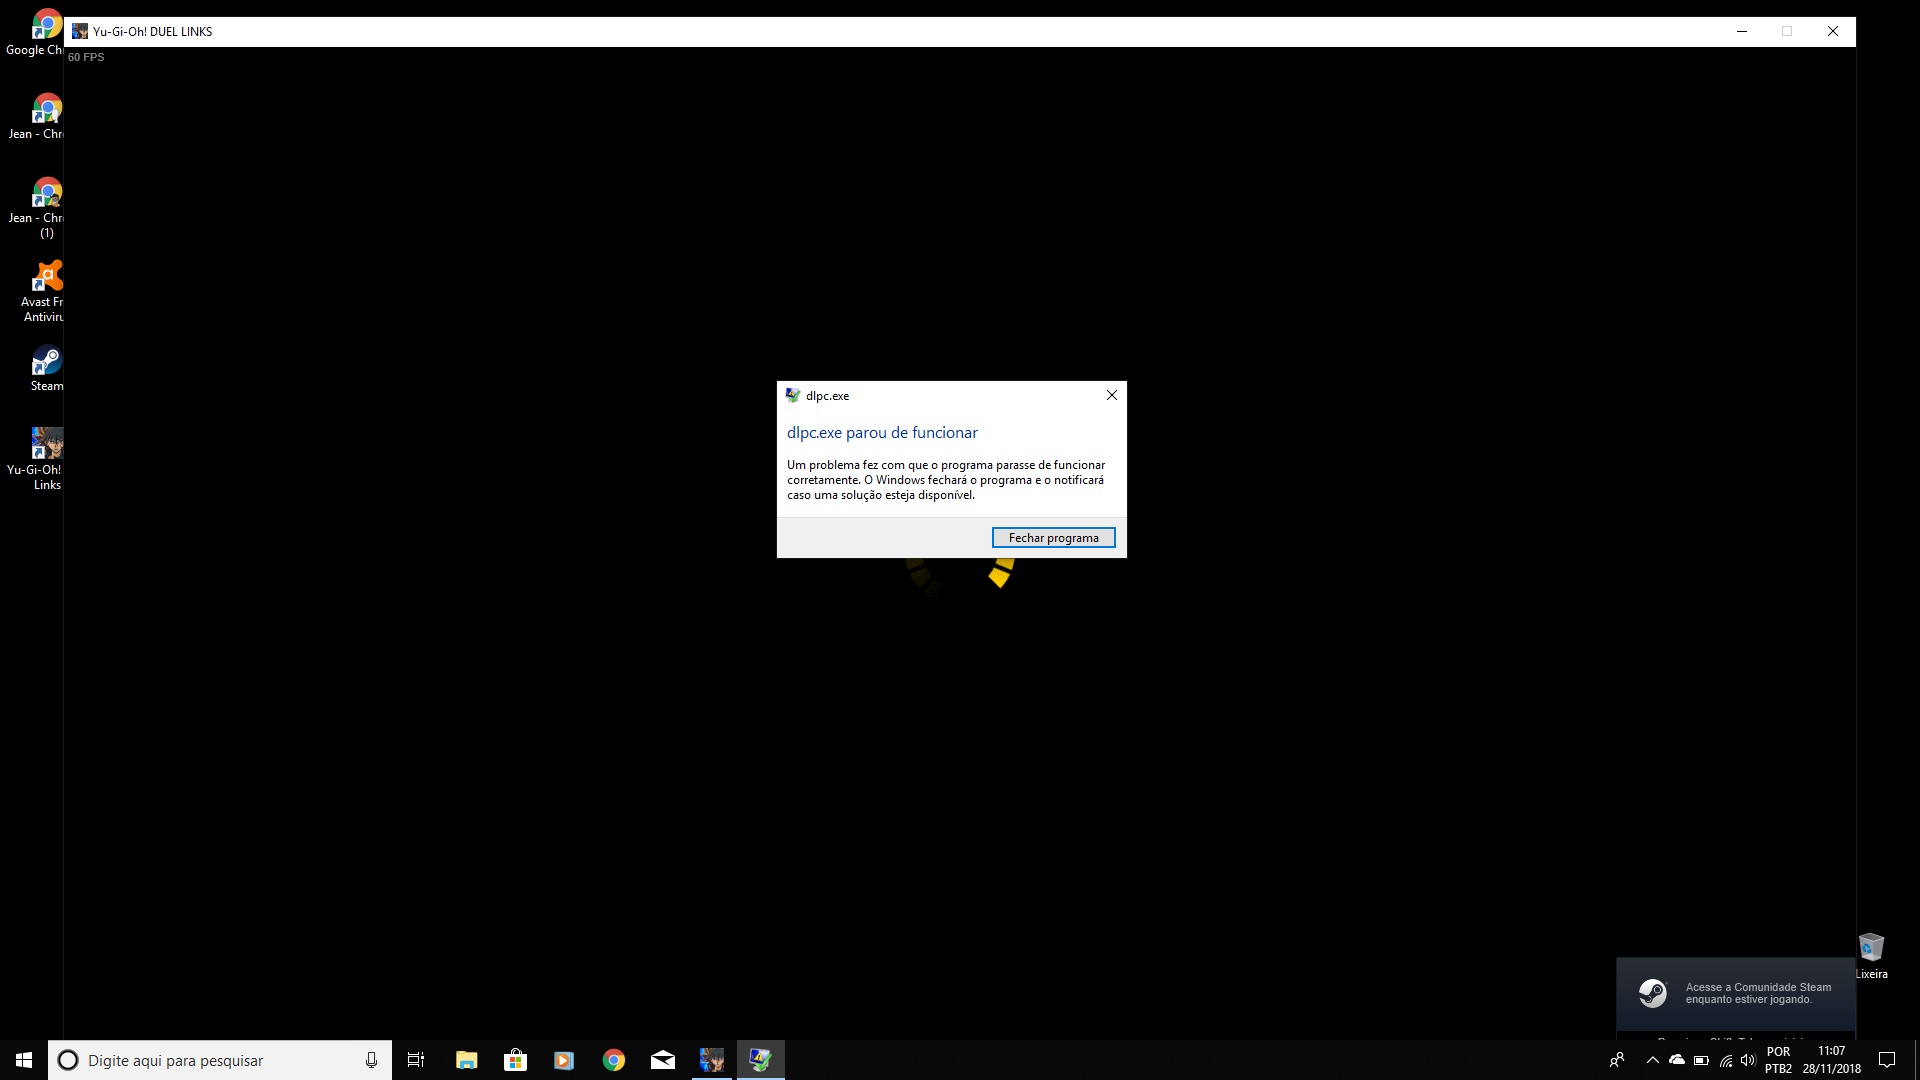Open the Action Center notifications
Viewport: 1920px width, 1080px height.
coord(1887,1060)
